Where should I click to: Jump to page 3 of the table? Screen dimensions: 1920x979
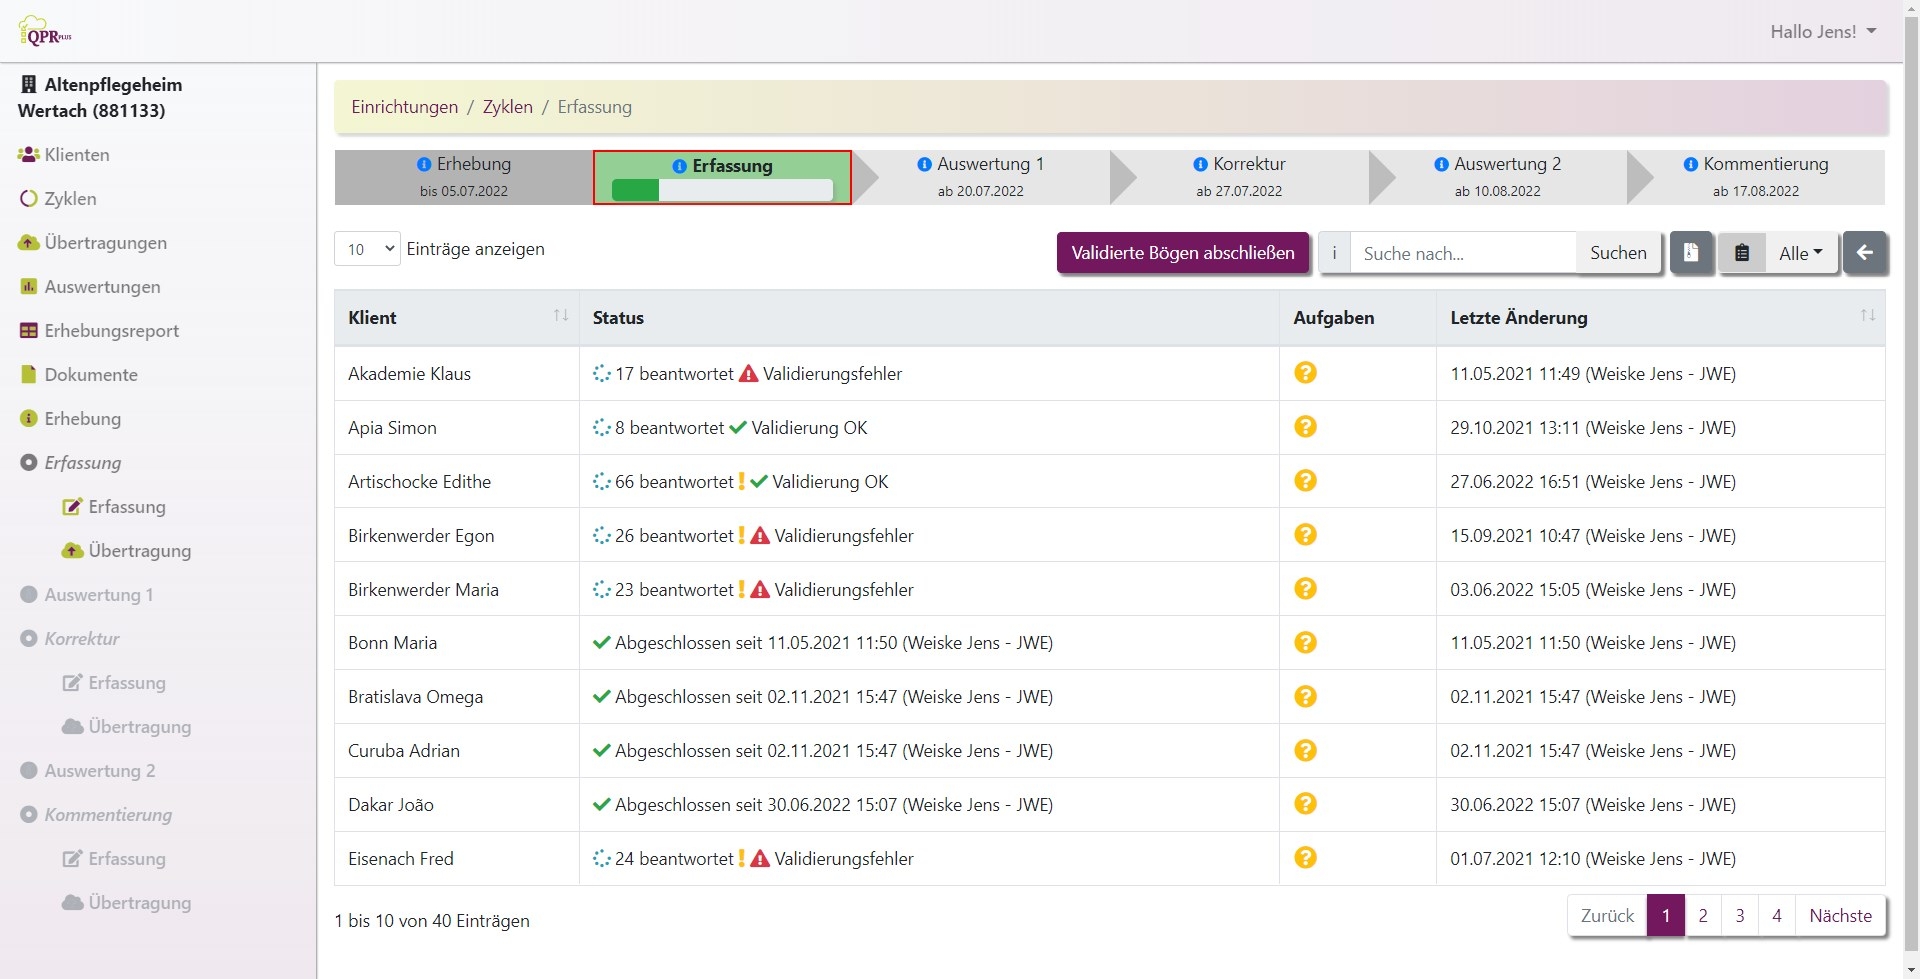1740,916
